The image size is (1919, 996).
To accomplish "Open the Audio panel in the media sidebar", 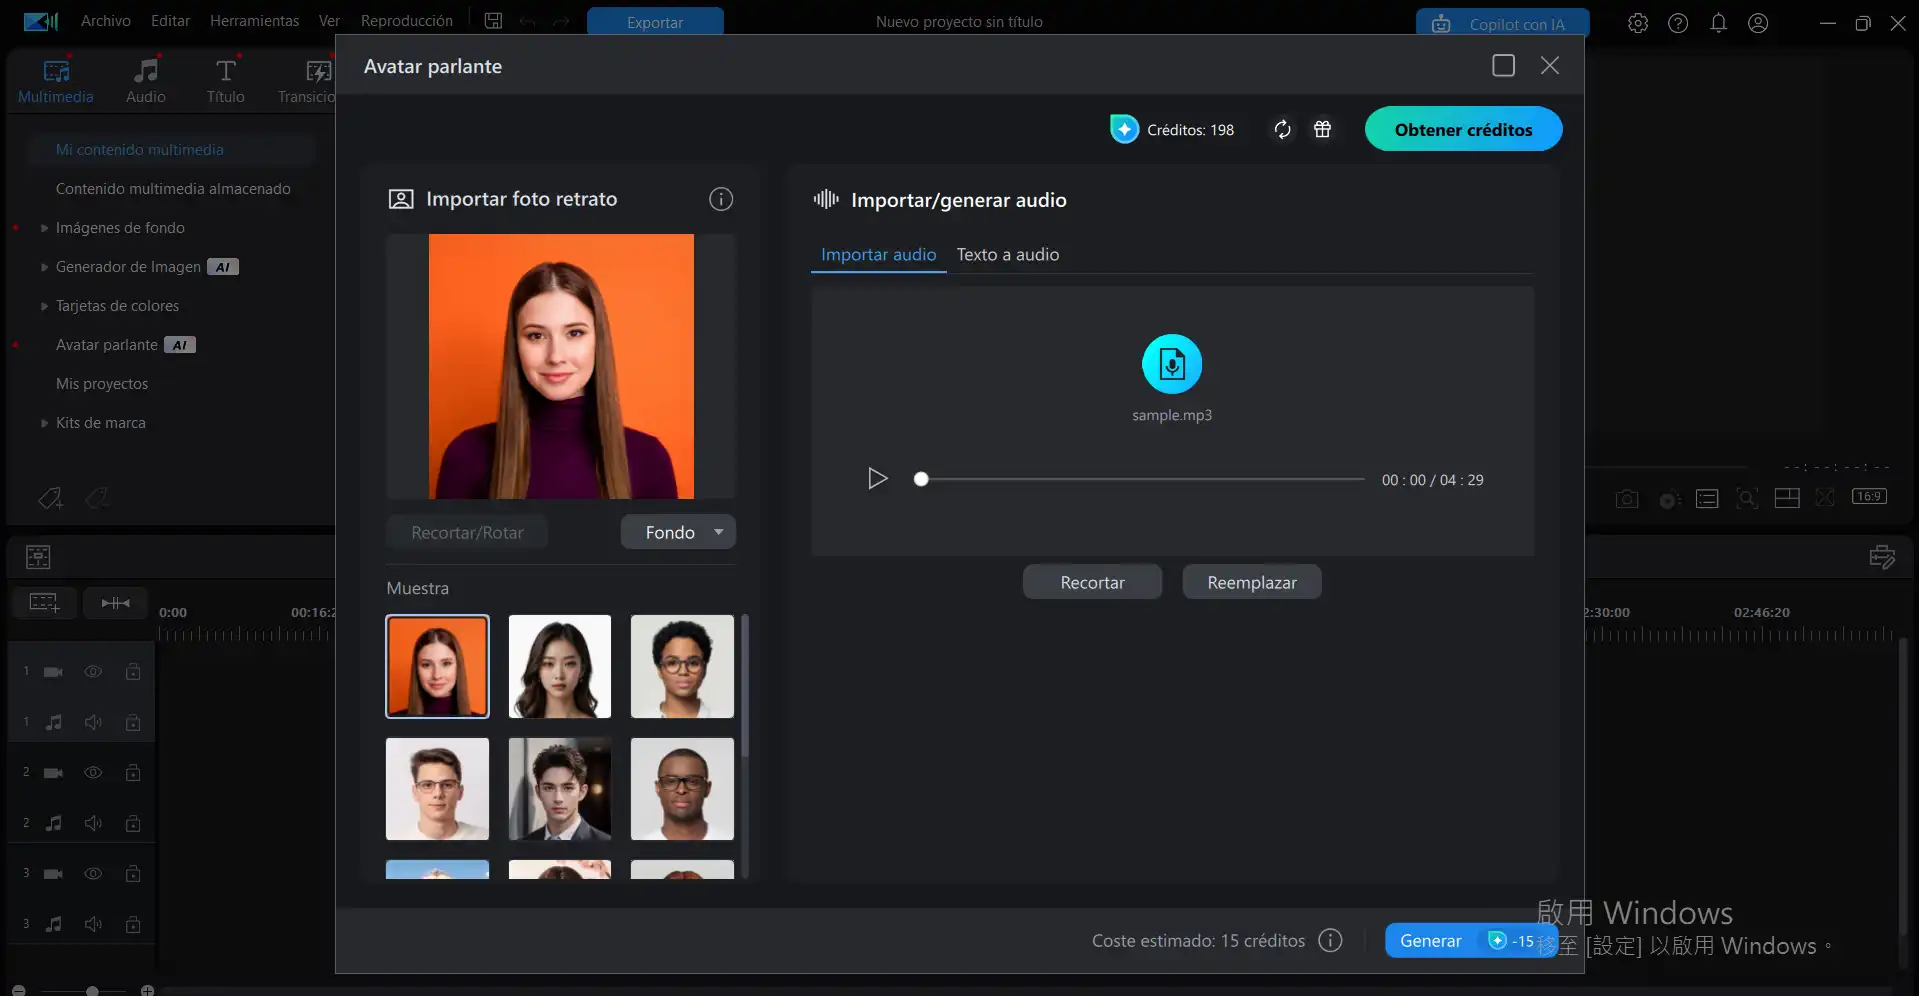I will tap(145, 79).
